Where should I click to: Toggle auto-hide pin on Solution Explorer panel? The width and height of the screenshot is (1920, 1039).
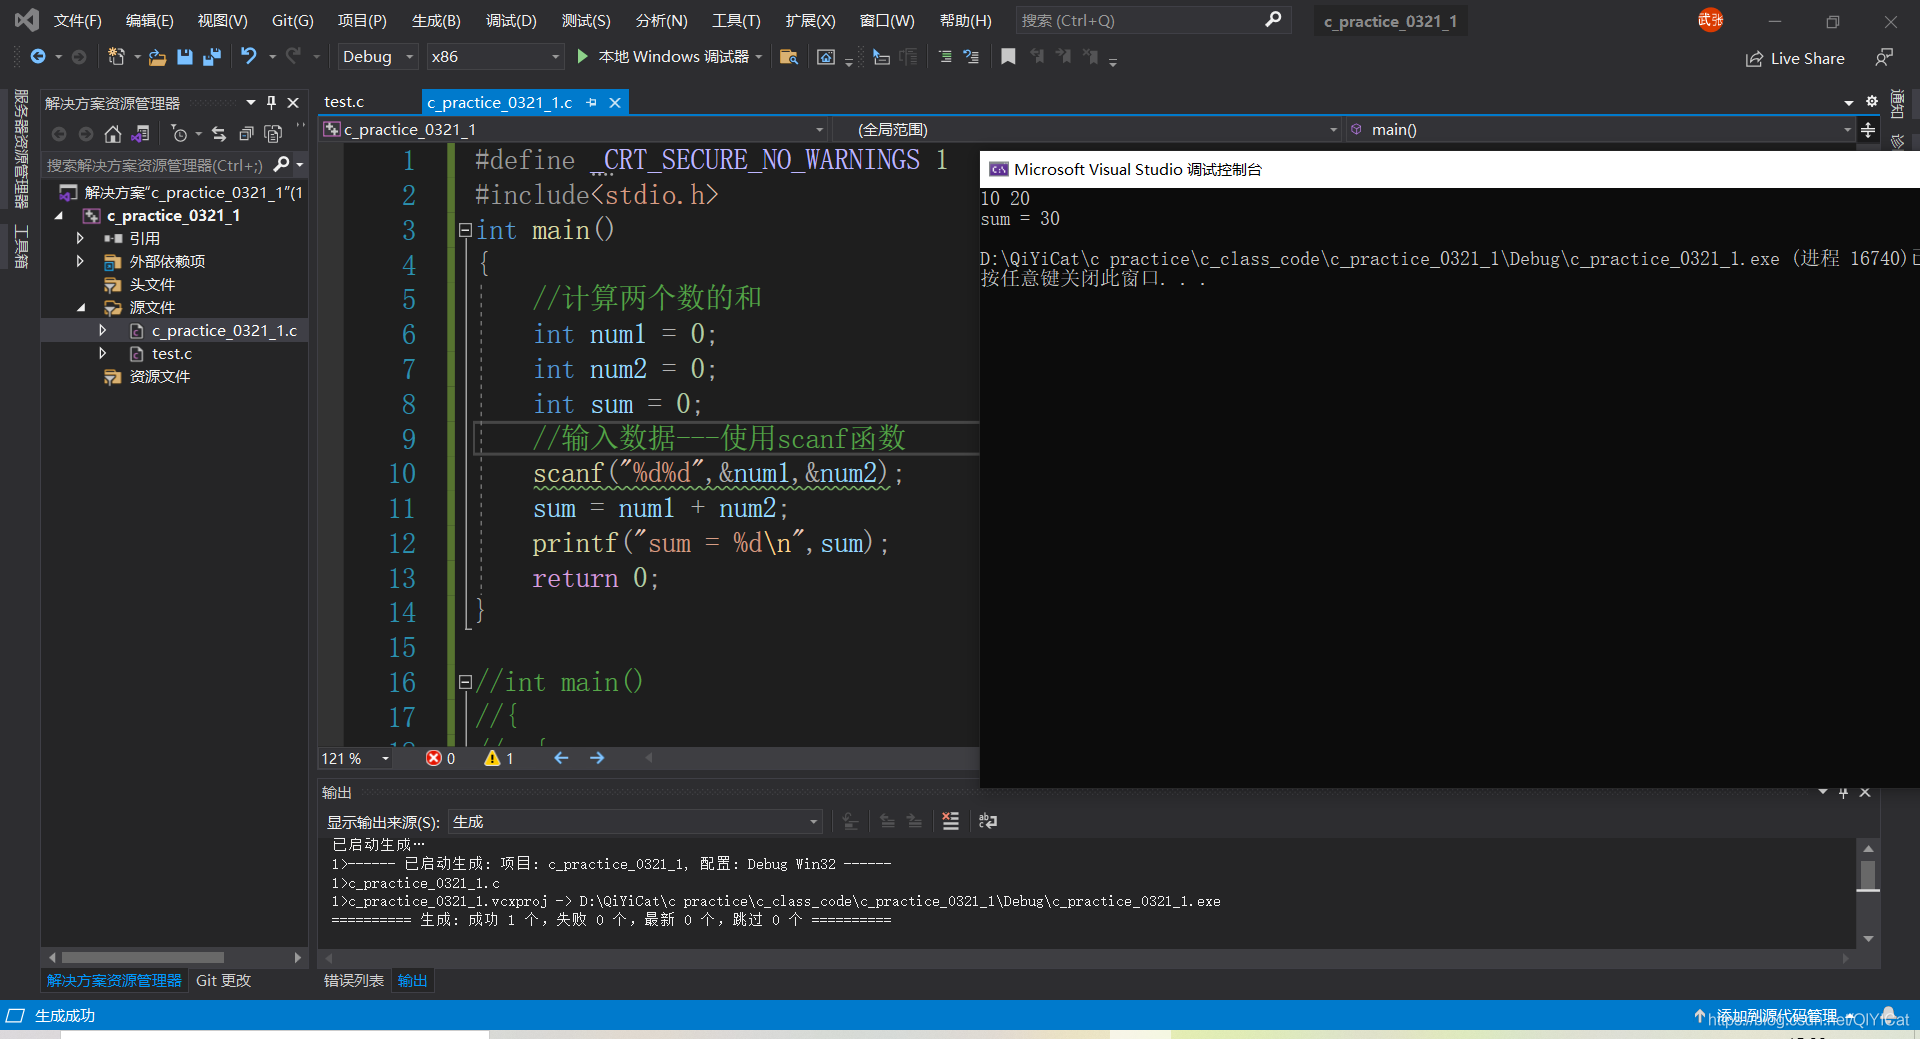click(x=271, y=102)
